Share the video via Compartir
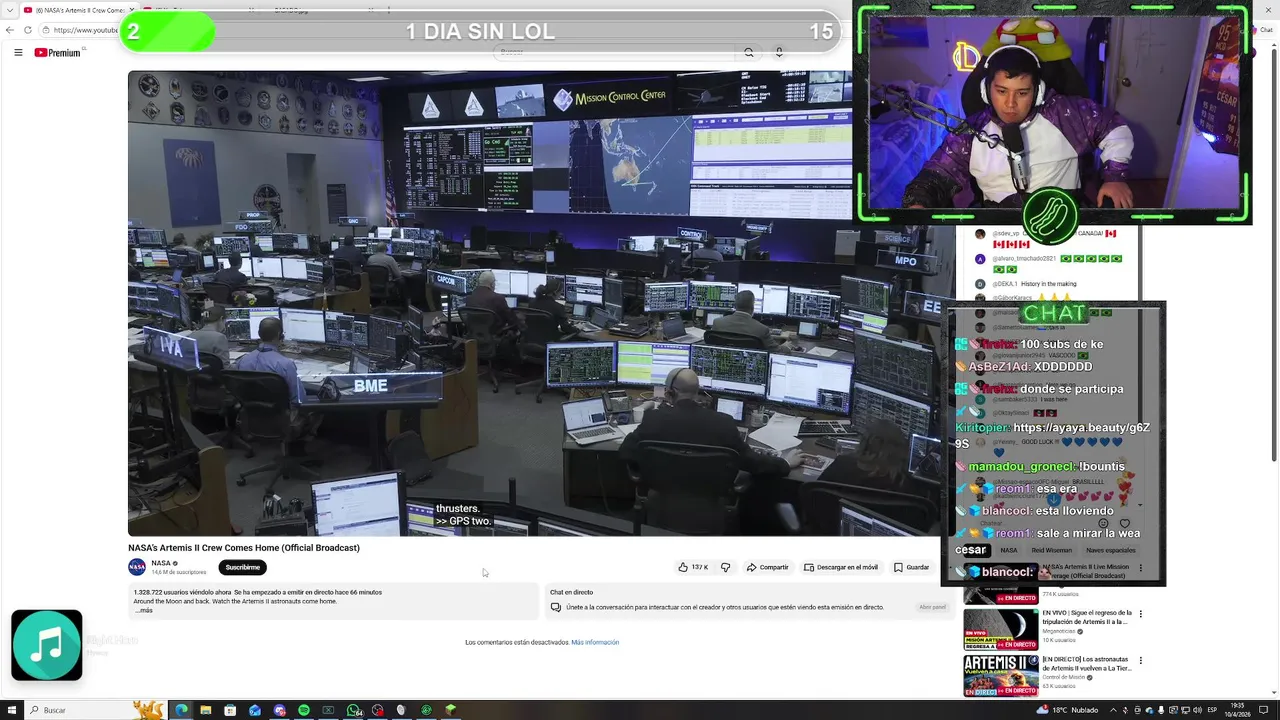This screenshot has width=1280, height=720. tap(768, 567)
